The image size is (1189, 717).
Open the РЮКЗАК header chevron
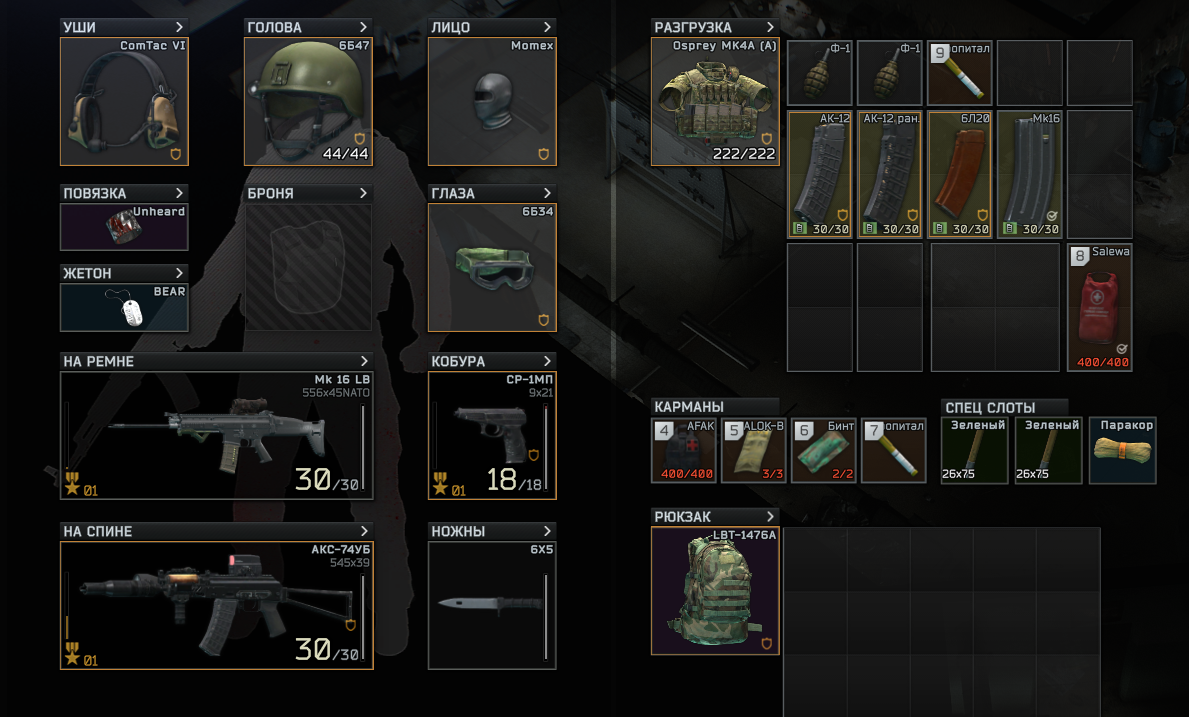click(x=770, y=517)
